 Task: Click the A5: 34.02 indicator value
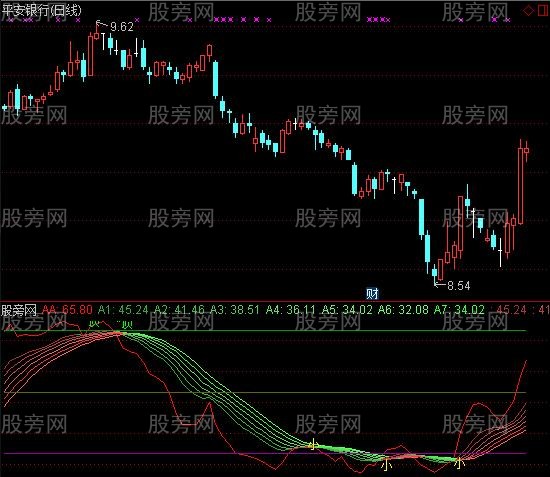tap(347, 310)
